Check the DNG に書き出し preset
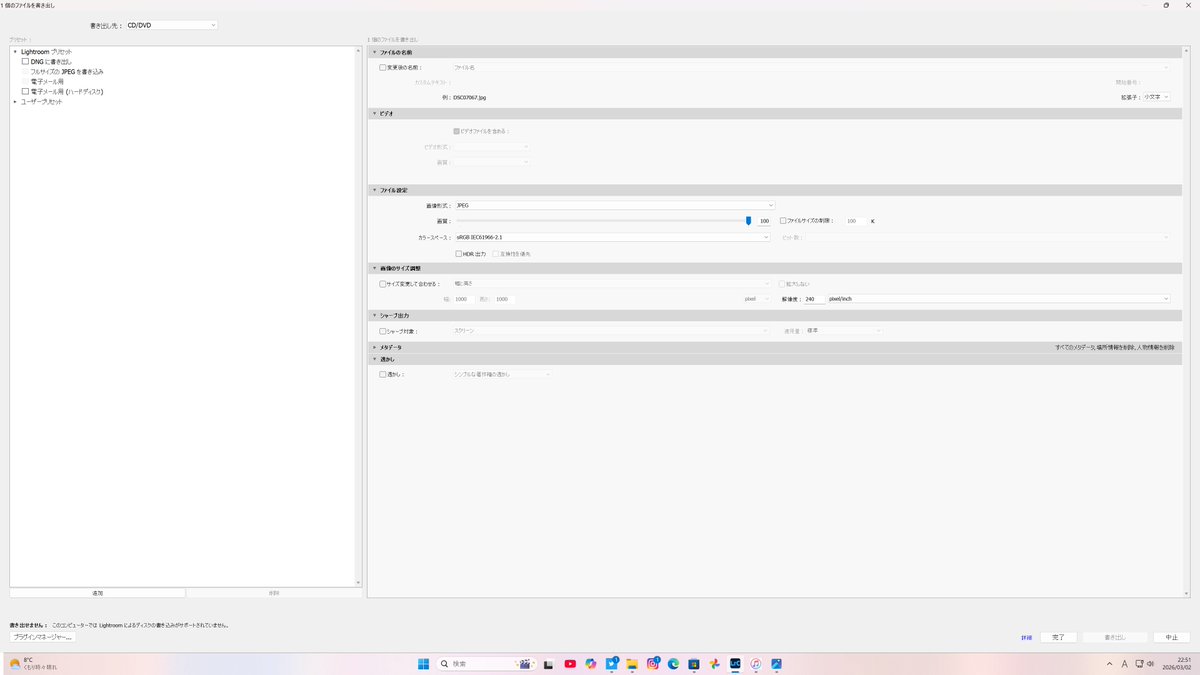1200x675 pixels. click(26, 62)
